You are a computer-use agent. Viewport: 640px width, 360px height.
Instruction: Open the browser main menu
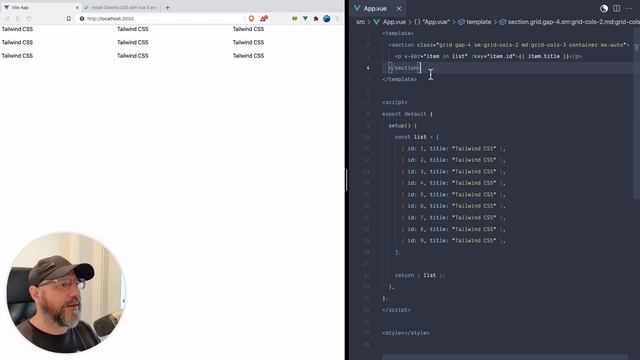pos(338,19)
